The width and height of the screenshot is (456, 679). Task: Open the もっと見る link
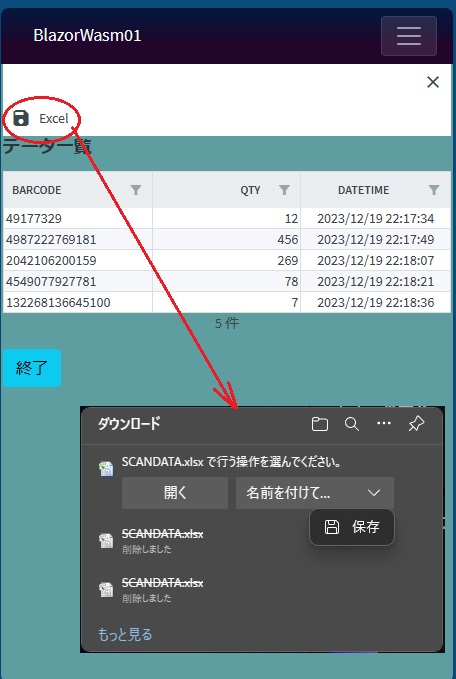125,634
